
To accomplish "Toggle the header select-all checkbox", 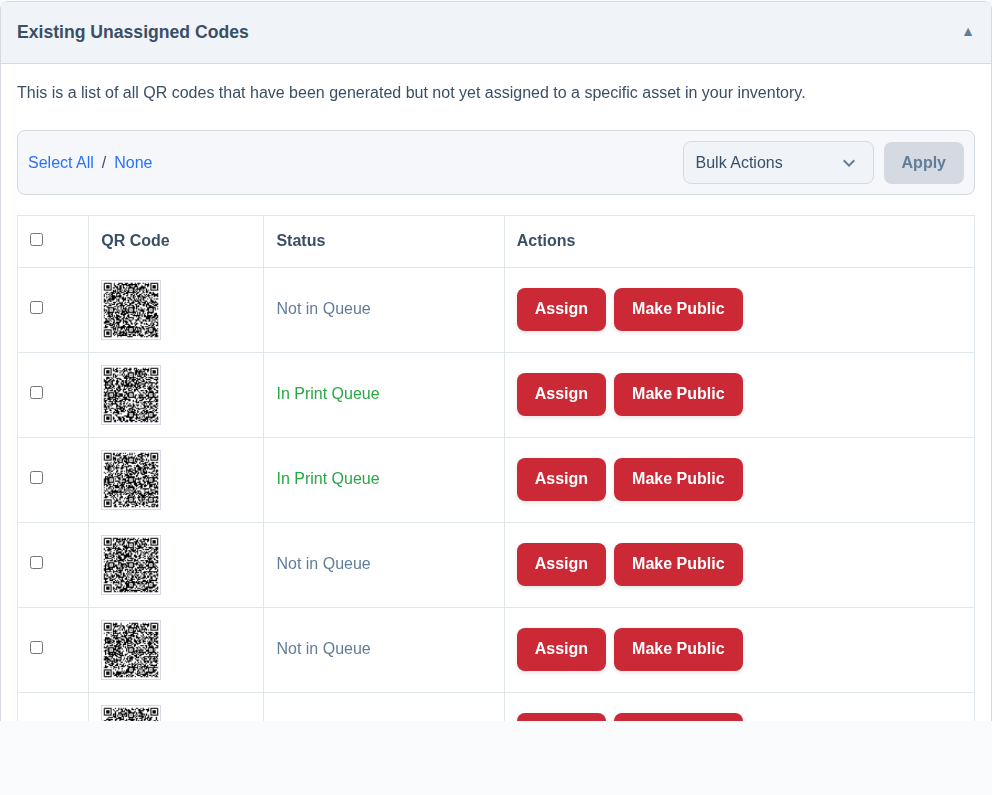I will [37, 240].
